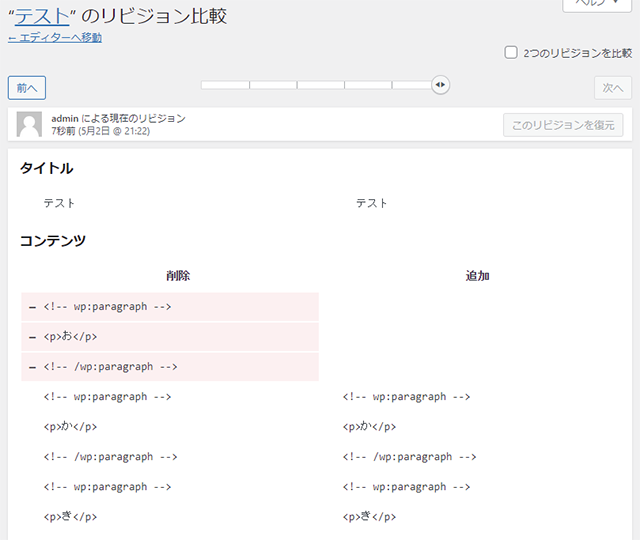Click removed line "<p>お</p>"

(x=170, y=337)
